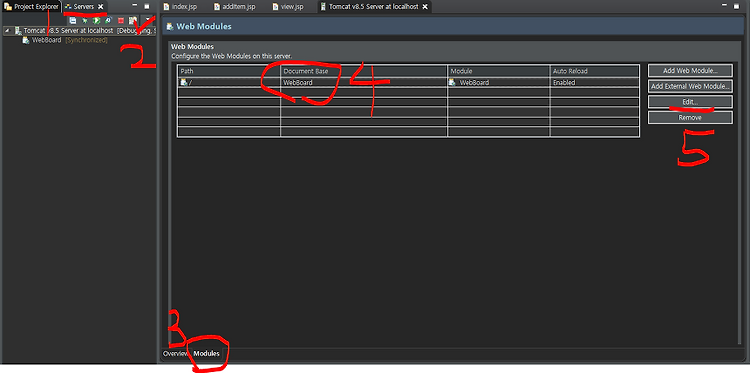Image resolution: width=750 pixels, height=373 pixels.
Task: Click the Auto Reload column header
Action: click(x=595, y=71)
